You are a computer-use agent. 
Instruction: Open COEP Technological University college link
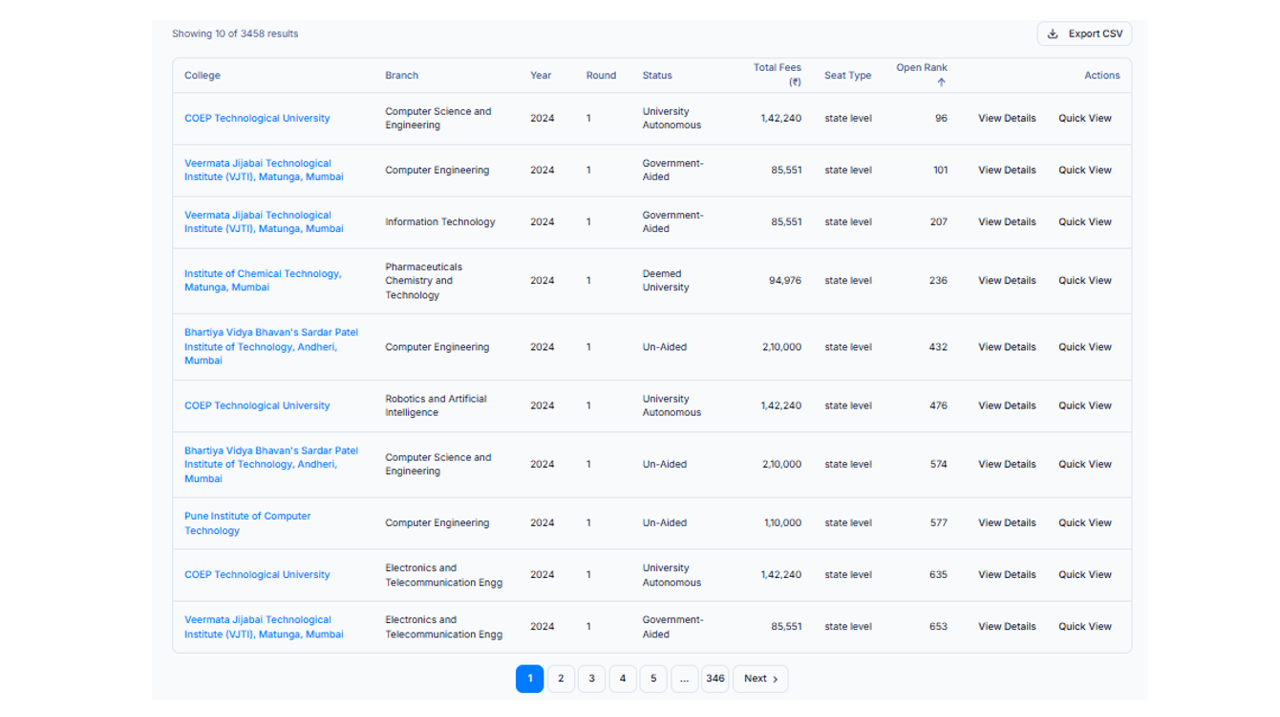257,118
